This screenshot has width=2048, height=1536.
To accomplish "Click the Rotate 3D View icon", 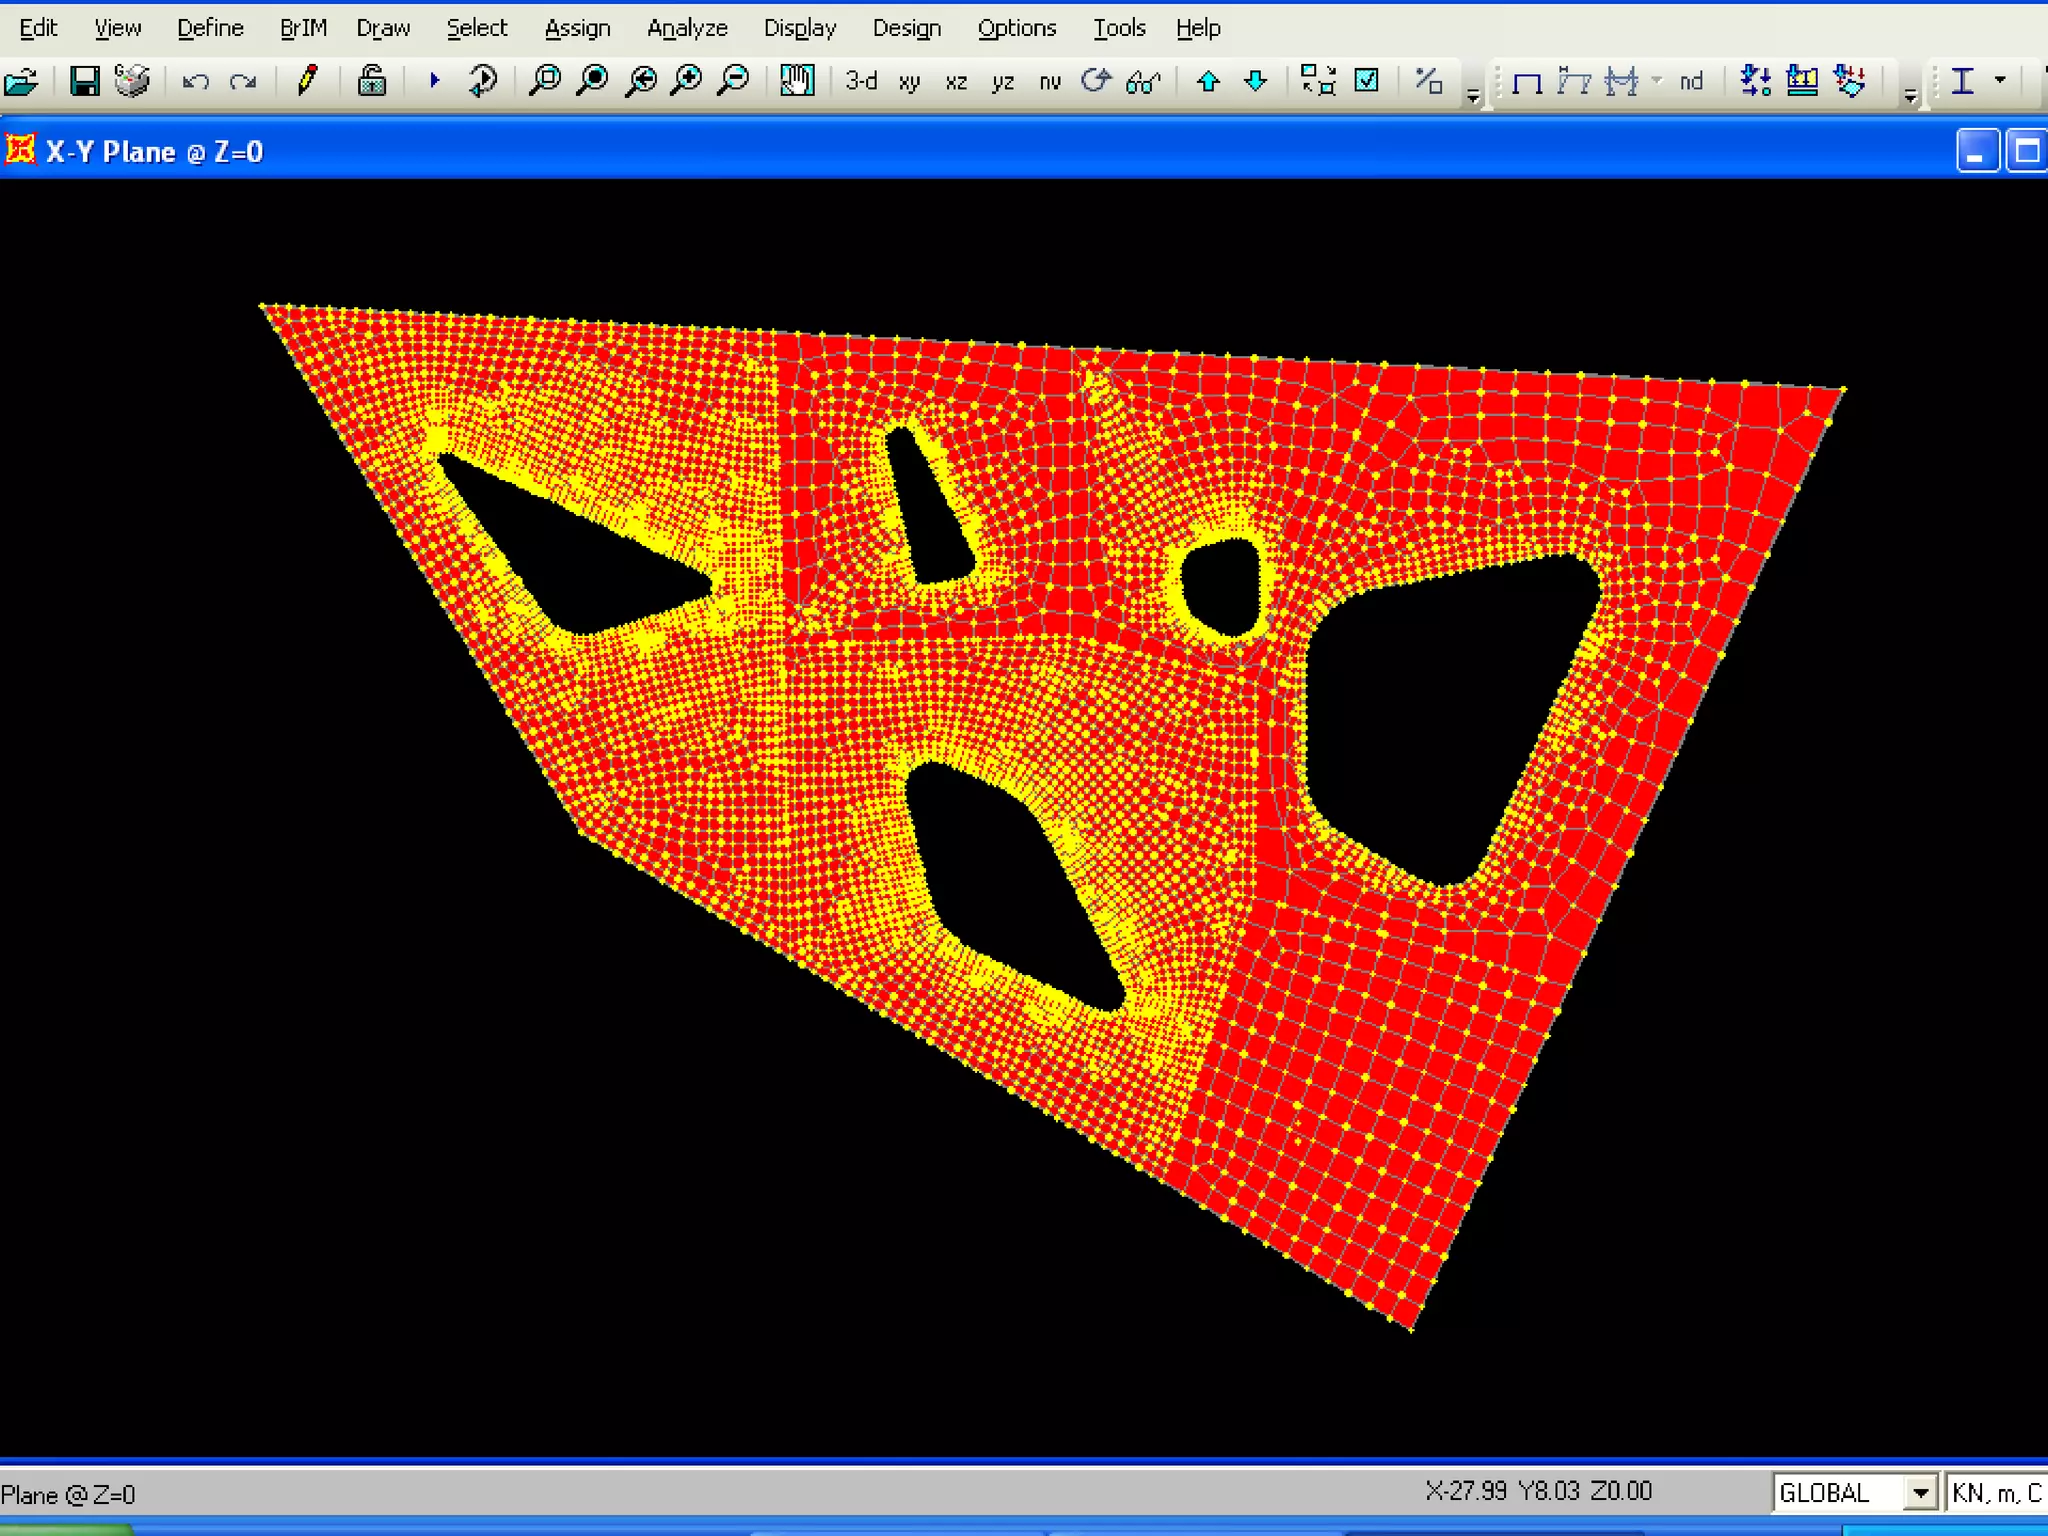I will click(x=1096, y=81).
